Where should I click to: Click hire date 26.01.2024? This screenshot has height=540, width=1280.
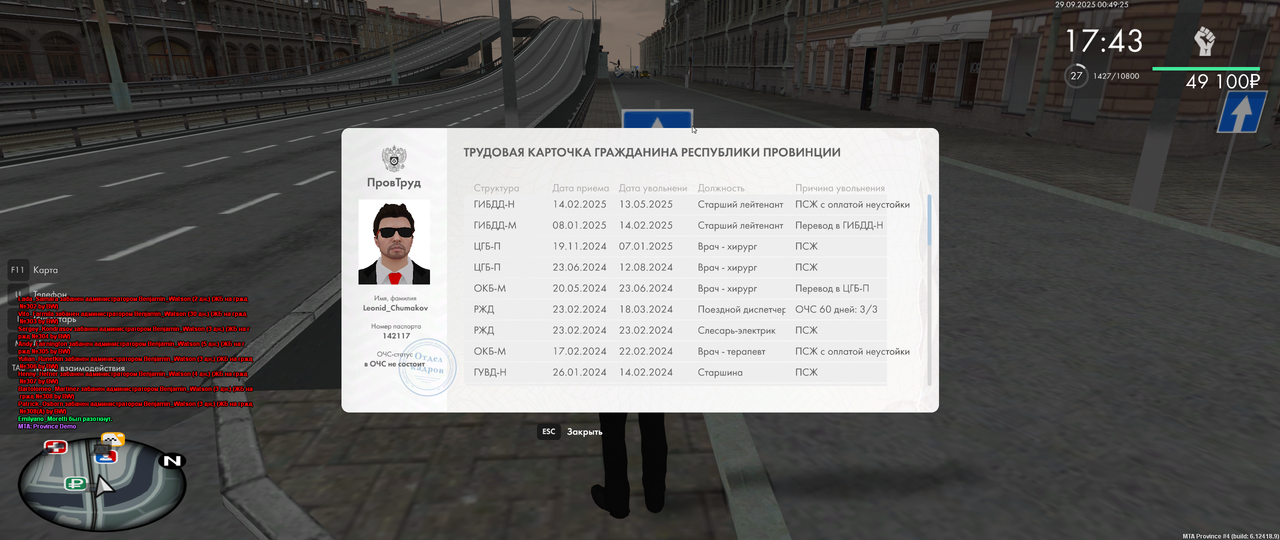click(580, 372)
